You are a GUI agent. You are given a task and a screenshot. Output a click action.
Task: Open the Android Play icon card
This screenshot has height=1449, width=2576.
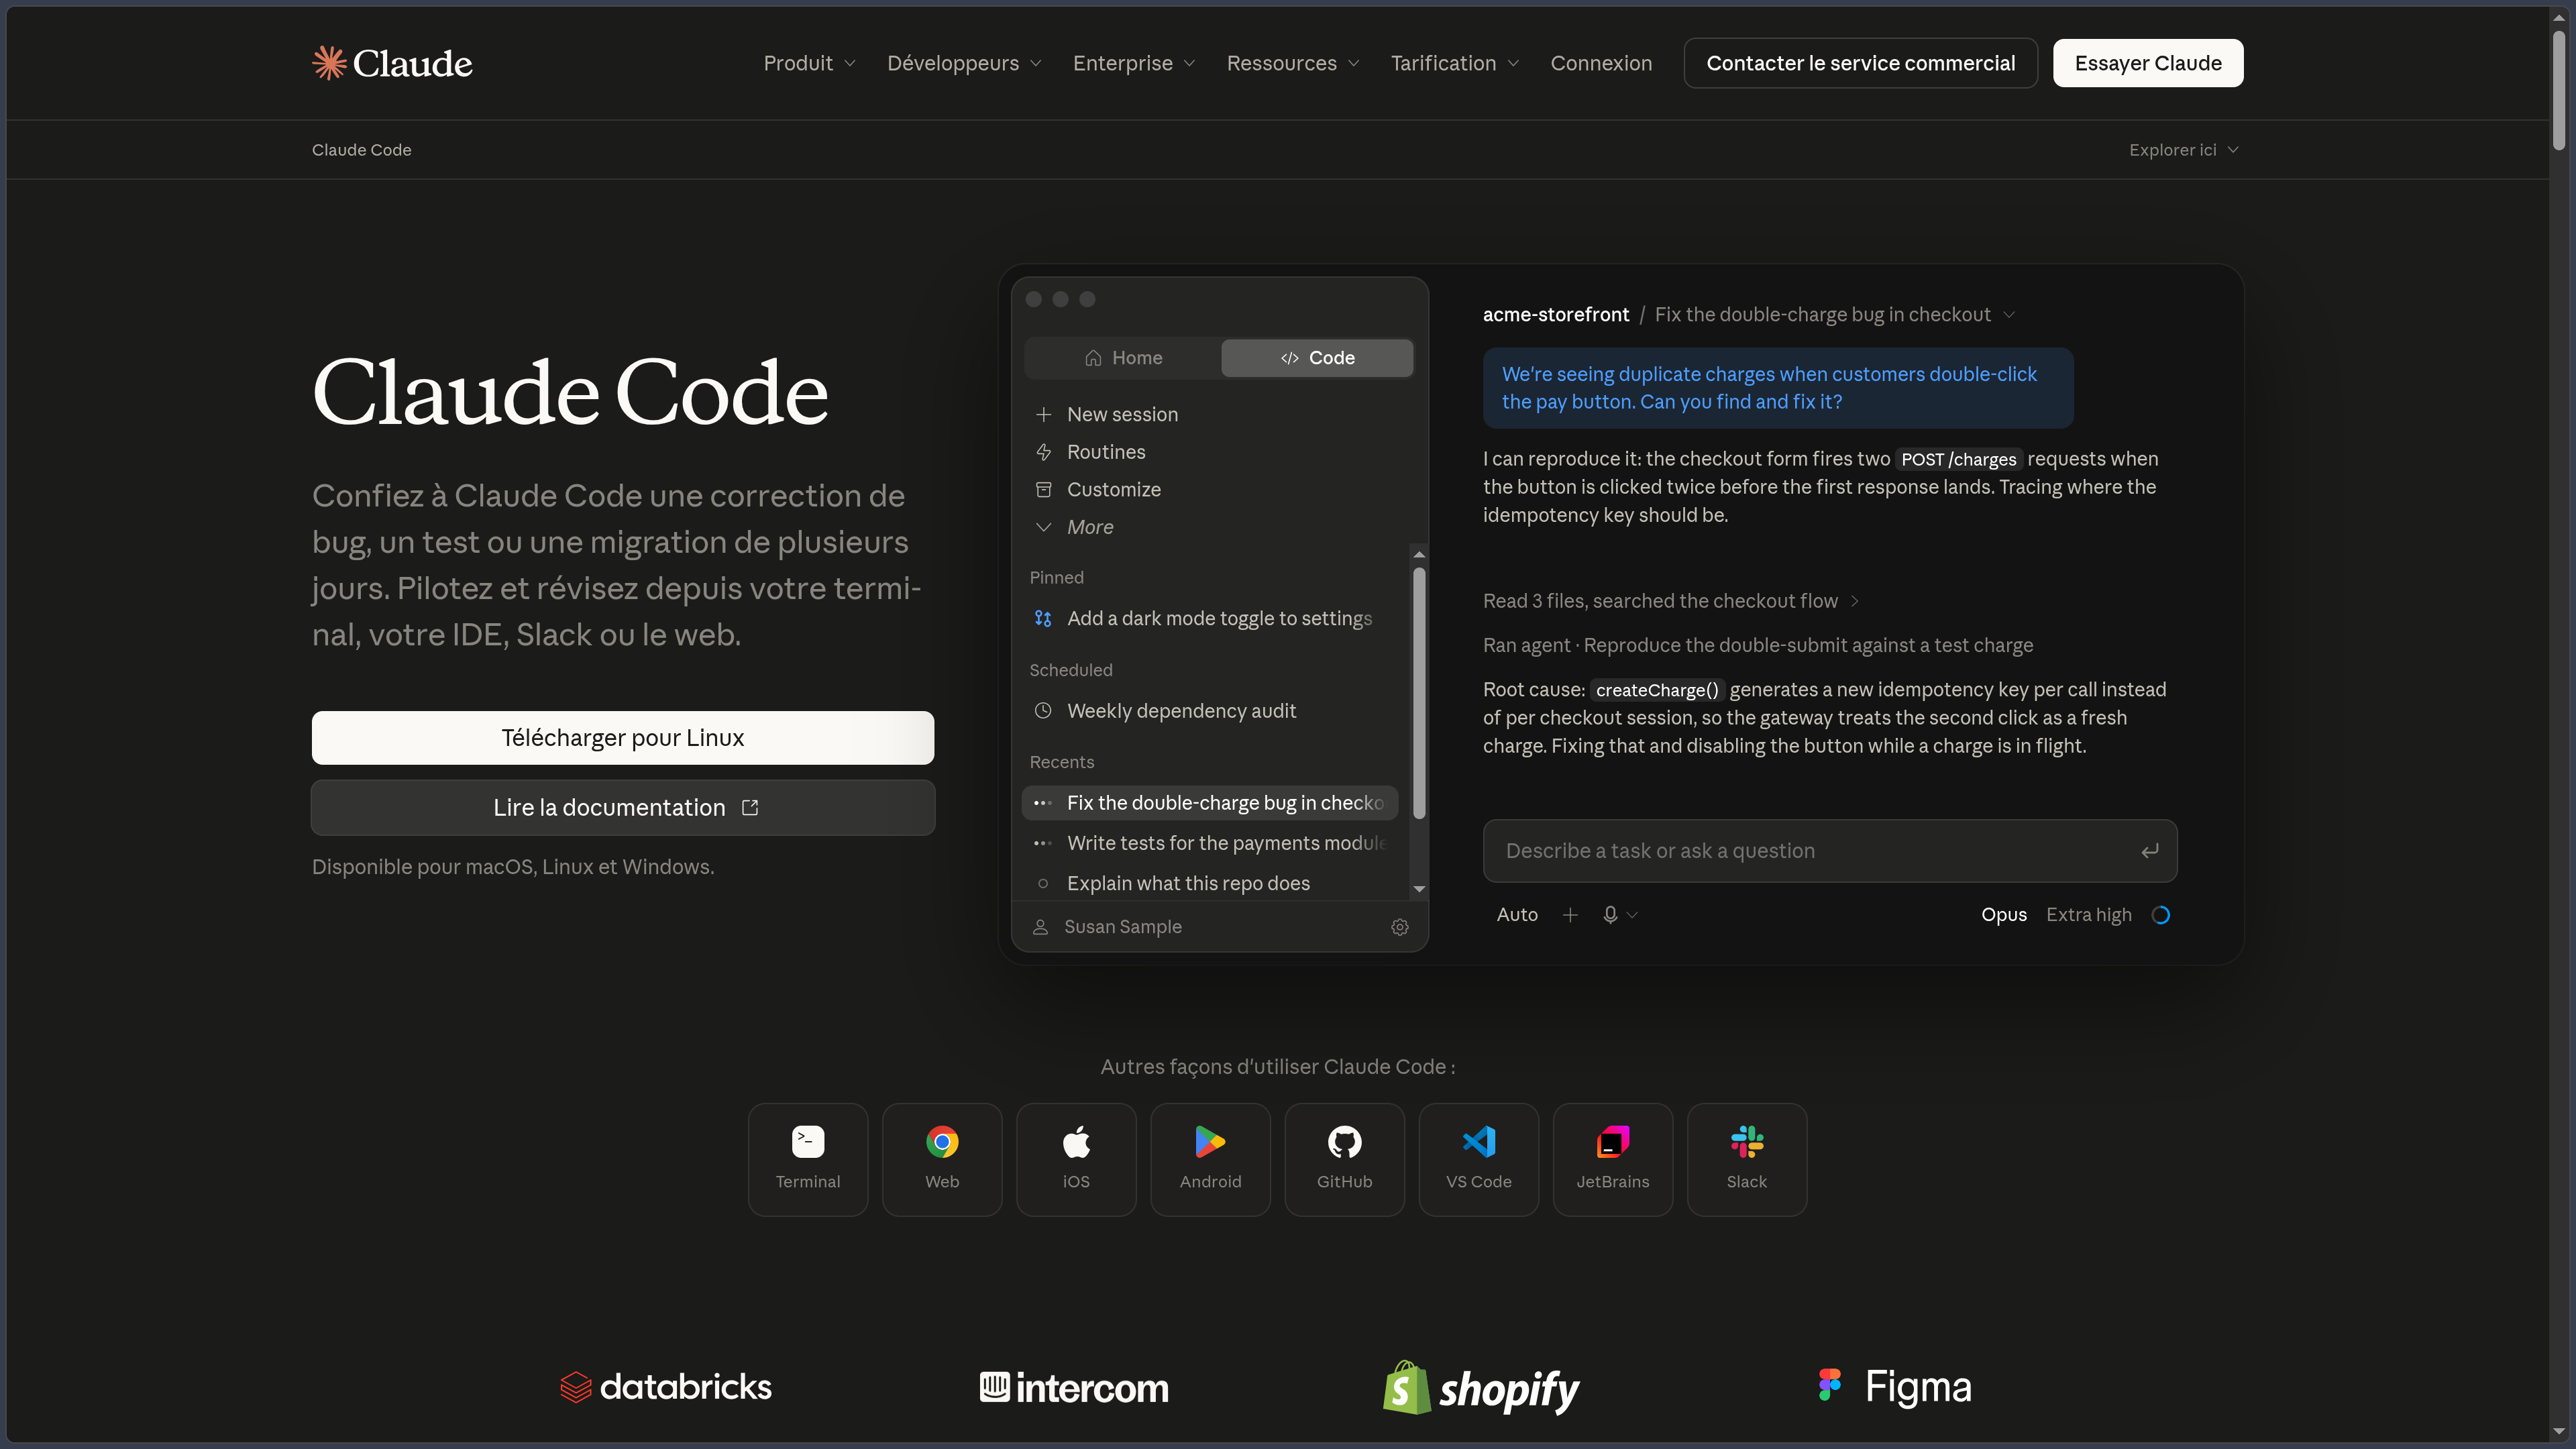click(1210, 1159)
